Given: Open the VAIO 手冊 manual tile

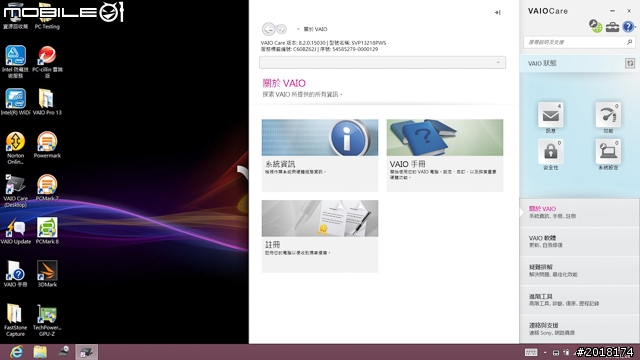Looking at the screenshot, I should [x=445, y=156].
